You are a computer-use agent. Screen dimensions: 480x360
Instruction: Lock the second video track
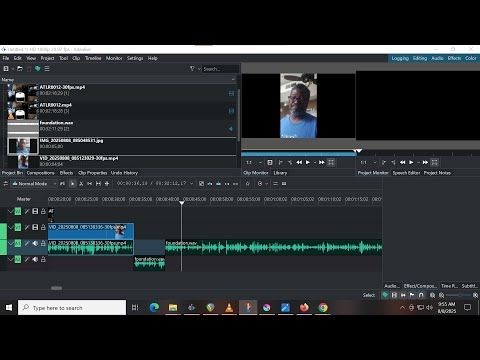pyautogui.click(x=43, y=227)
